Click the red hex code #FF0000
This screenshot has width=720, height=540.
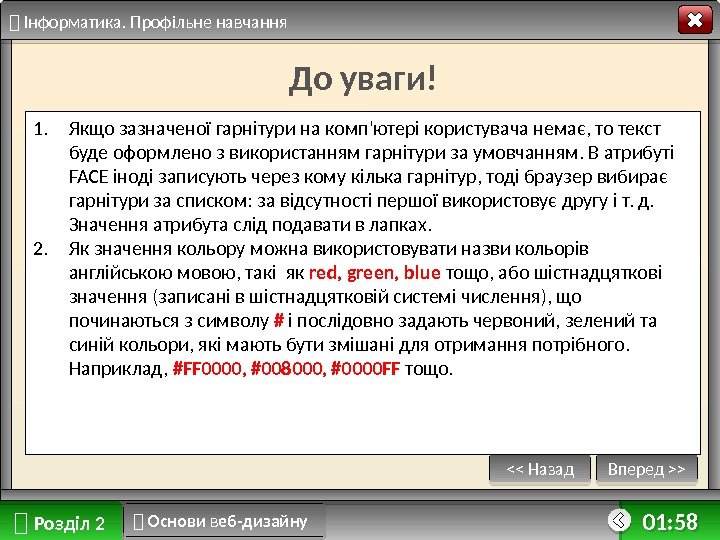tap(207, 368)
